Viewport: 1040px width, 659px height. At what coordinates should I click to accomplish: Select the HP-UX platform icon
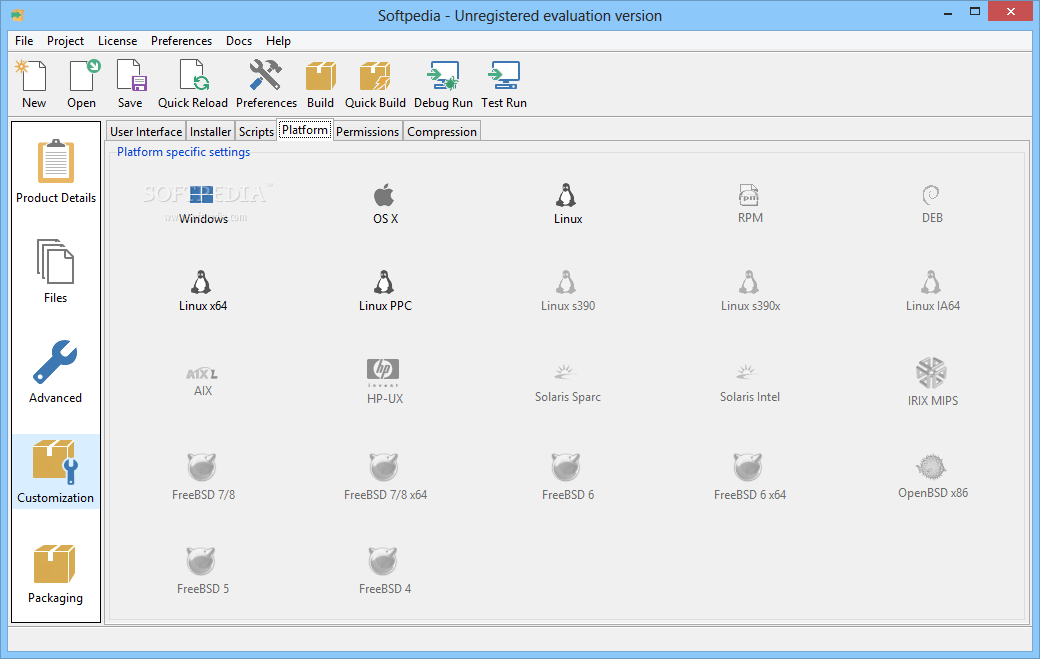point(385,382)
